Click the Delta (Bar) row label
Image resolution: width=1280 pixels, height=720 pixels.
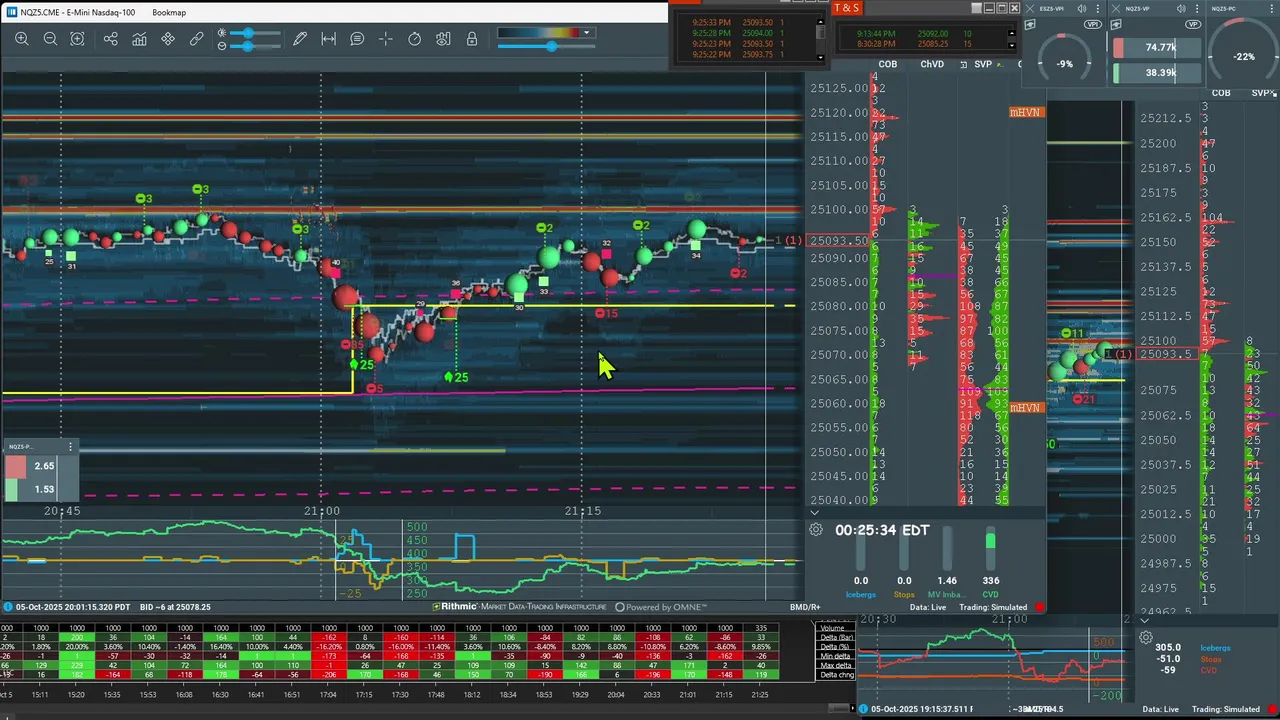point(834,637)
